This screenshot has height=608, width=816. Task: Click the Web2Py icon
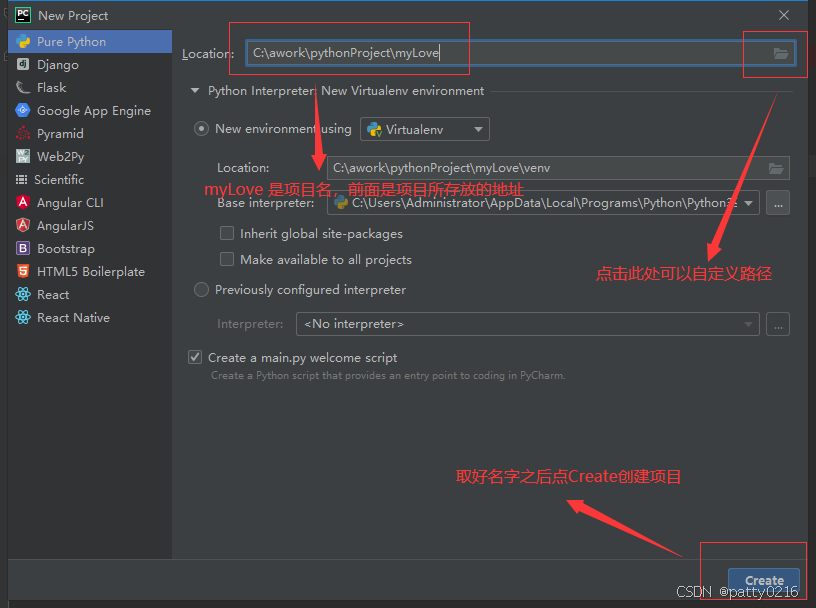[x=23, y=156]
